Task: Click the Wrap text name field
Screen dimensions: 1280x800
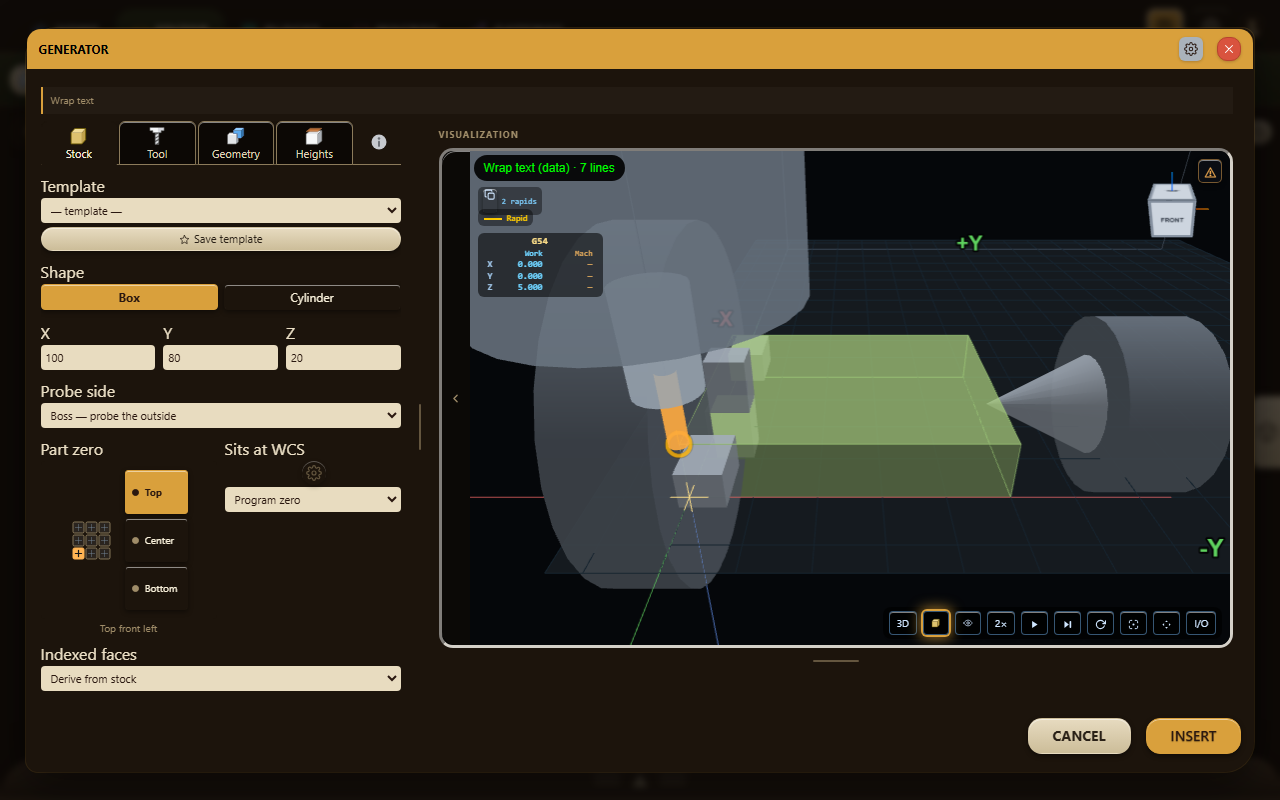Action: [x=637, y=100]
